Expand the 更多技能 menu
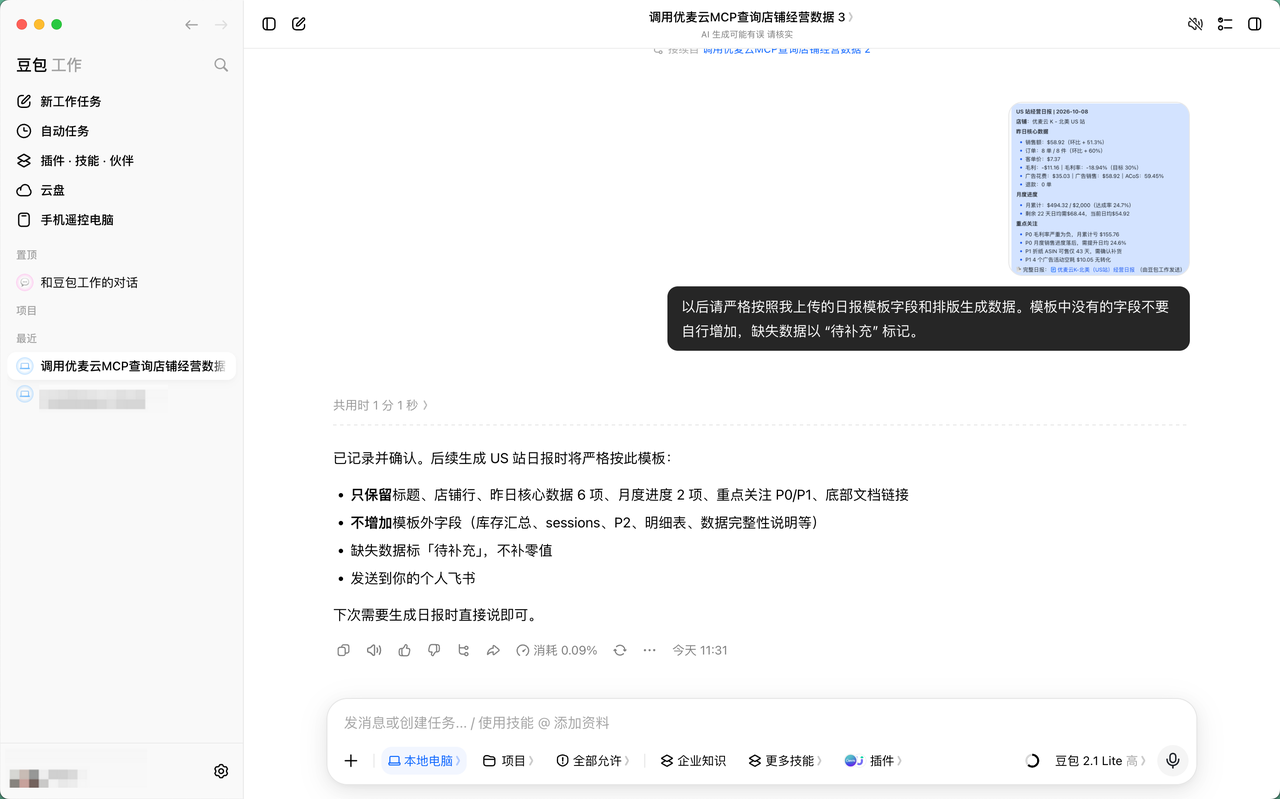Screen dimensions: 1280x799 [785, 761]
